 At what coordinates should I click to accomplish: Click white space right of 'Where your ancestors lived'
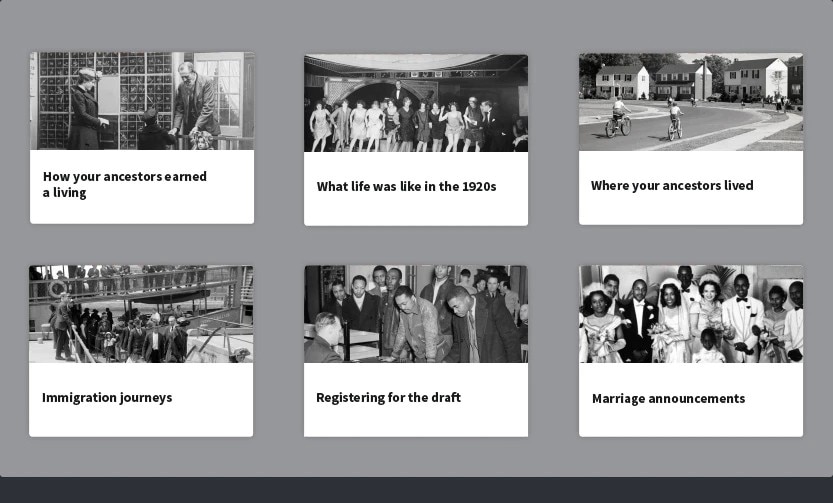click(778, 186)
